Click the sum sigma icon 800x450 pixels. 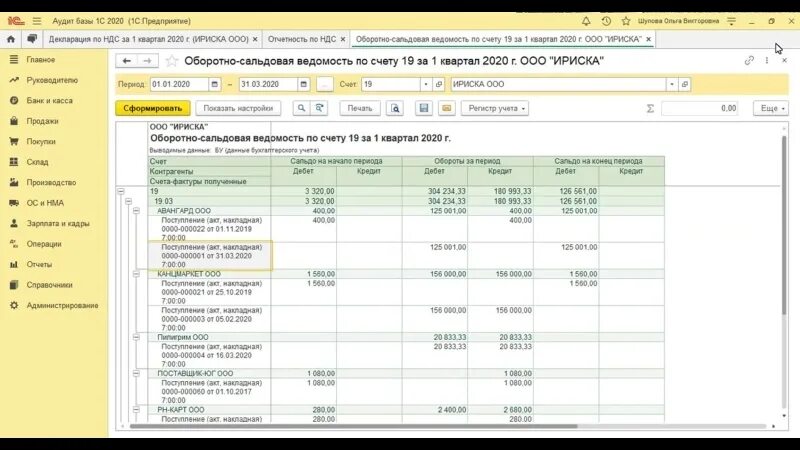650,108
